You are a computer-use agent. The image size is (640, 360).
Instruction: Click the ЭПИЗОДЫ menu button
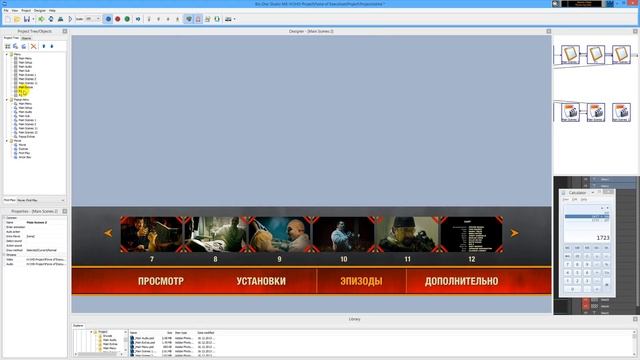coord(361,281)
